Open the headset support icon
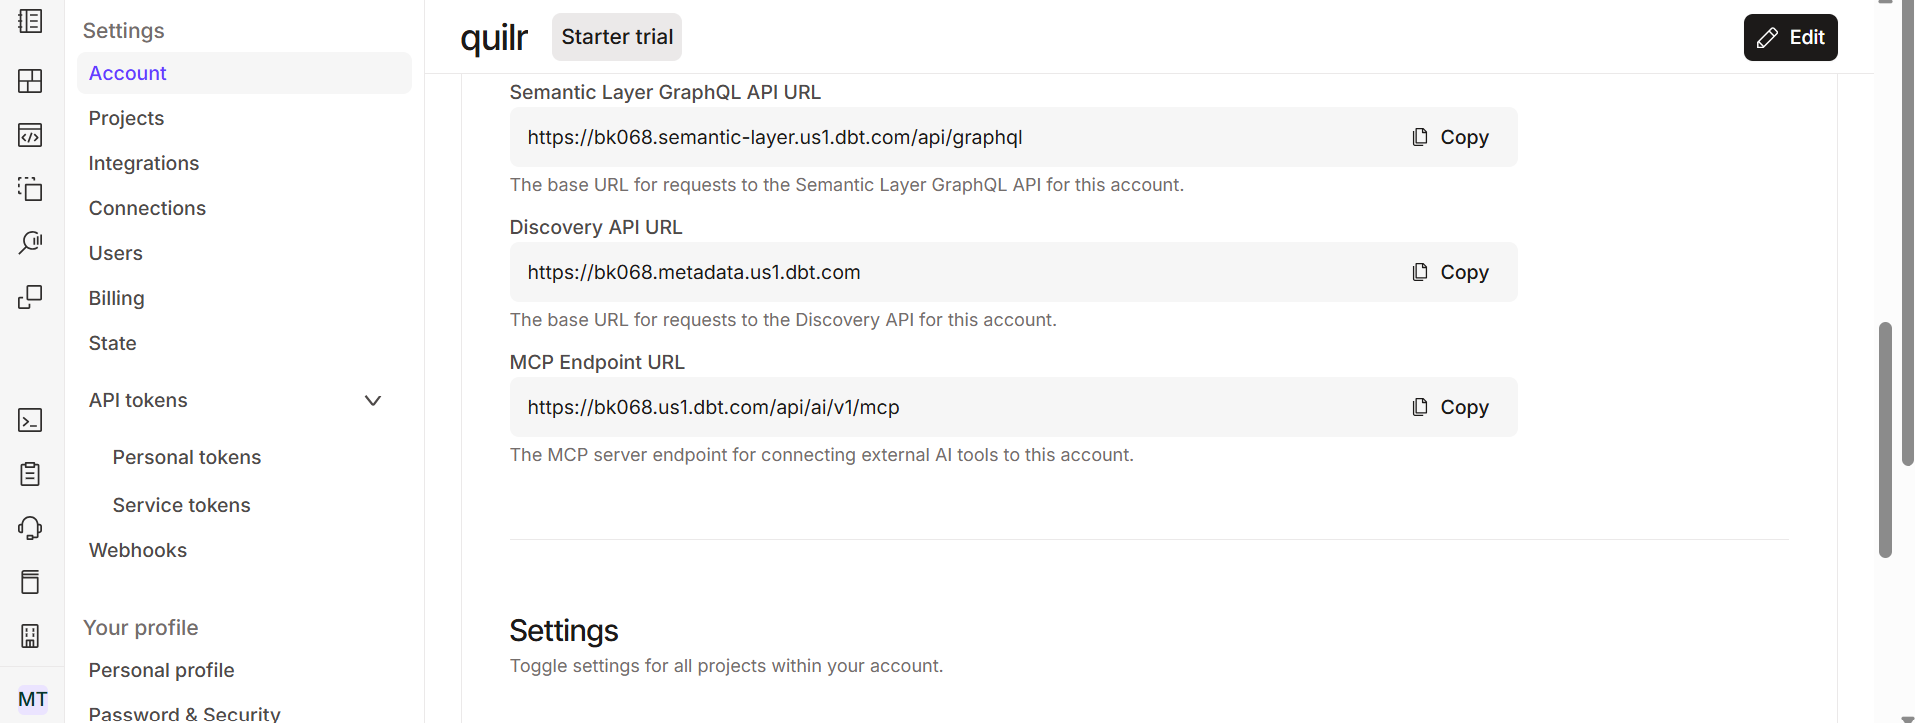The height and width of the screenshot is (723, 1915). coord(31,528)
